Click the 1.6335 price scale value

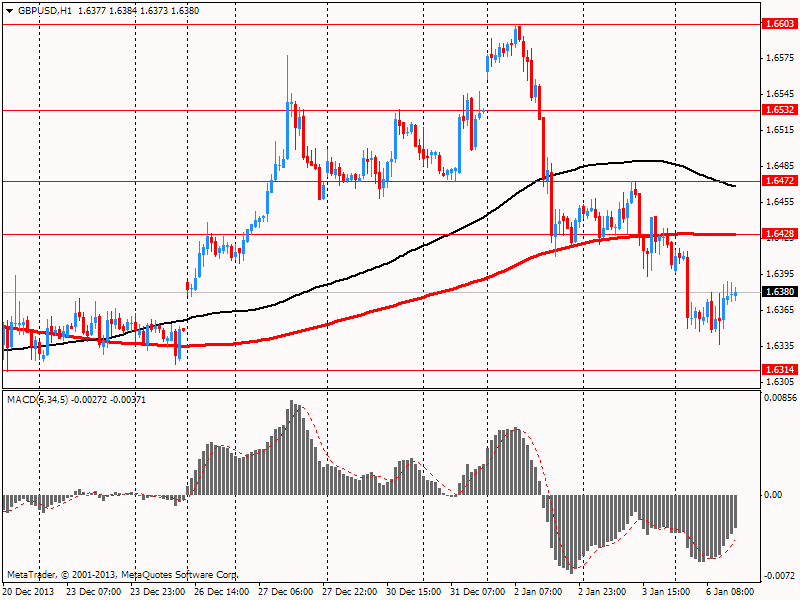(x=781, y=346)
